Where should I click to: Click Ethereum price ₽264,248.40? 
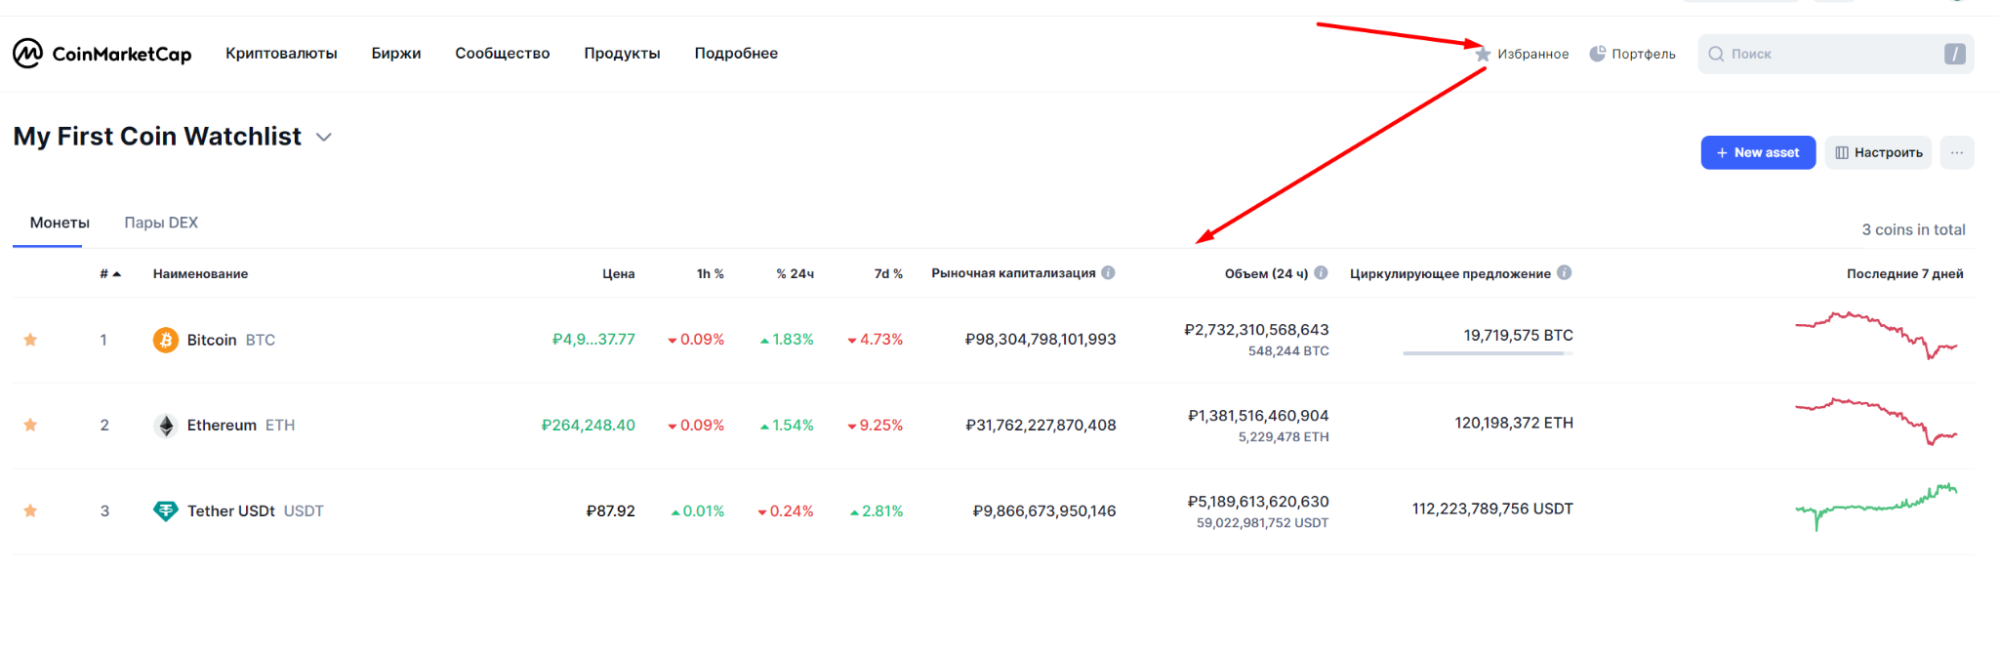click(x=588, y=425)
